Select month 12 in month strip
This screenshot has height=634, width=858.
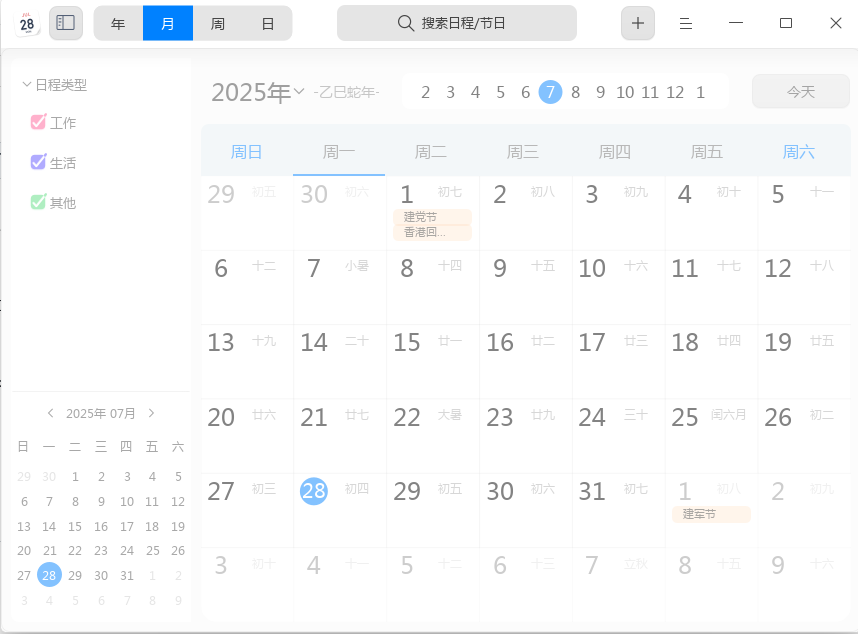coord(675,92)
